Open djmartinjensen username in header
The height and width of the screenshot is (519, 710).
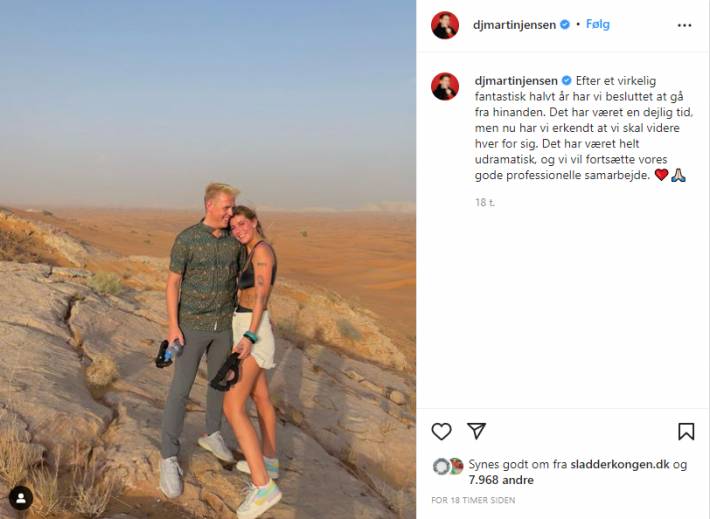click(514, 25)
